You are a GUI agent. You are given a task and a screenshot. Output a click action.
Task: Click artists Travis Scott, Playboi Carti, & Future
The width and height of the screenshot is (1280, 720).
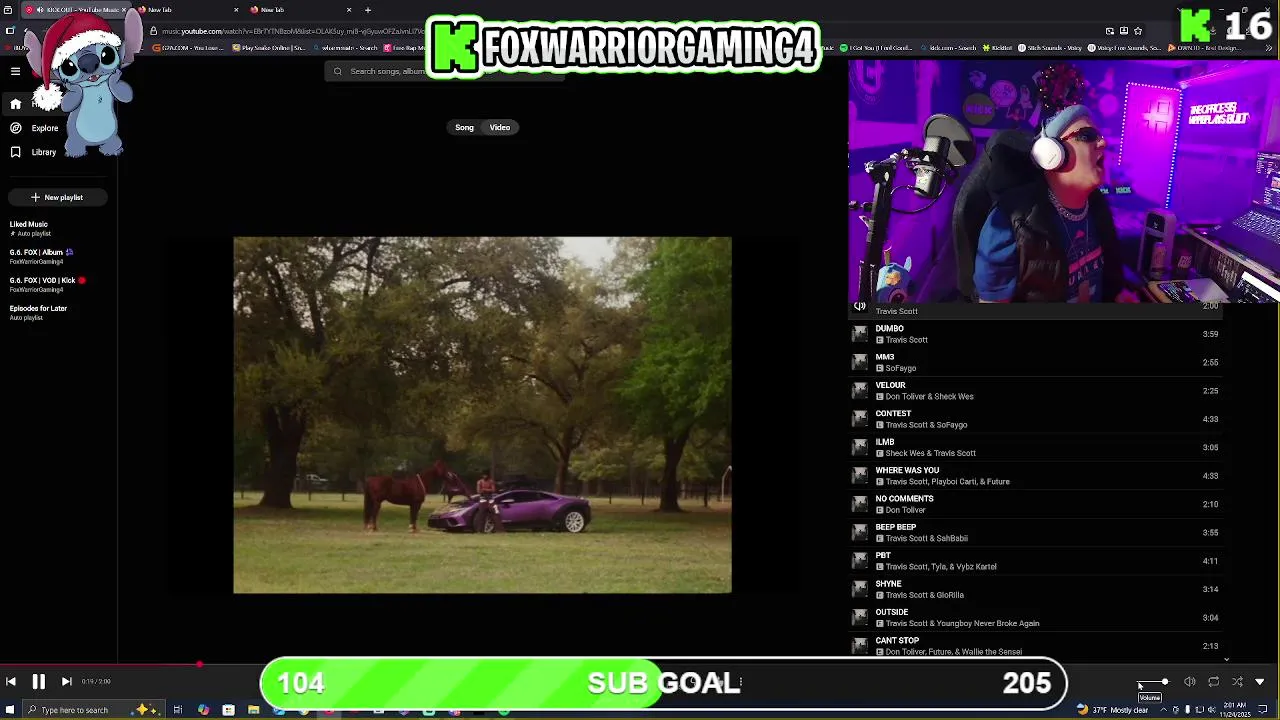pyautogui.click(x=948, y=482)
